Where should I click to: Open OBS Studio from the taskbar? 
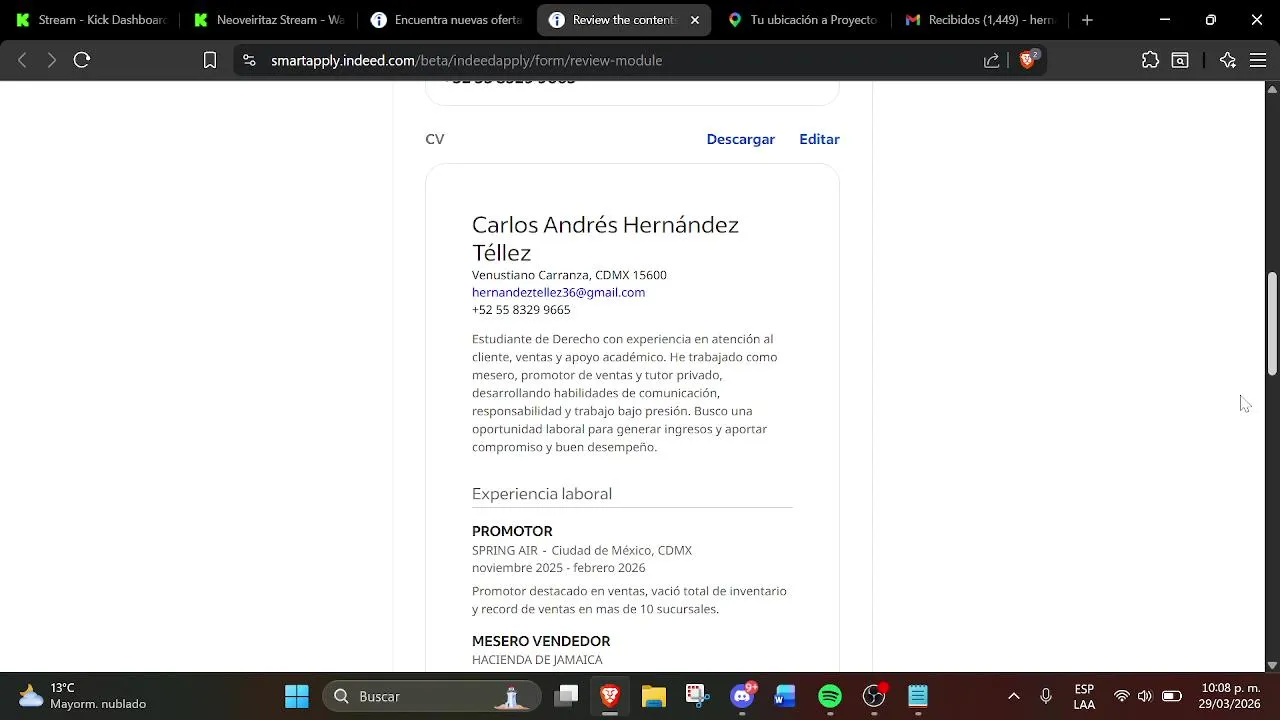[874, 696]
